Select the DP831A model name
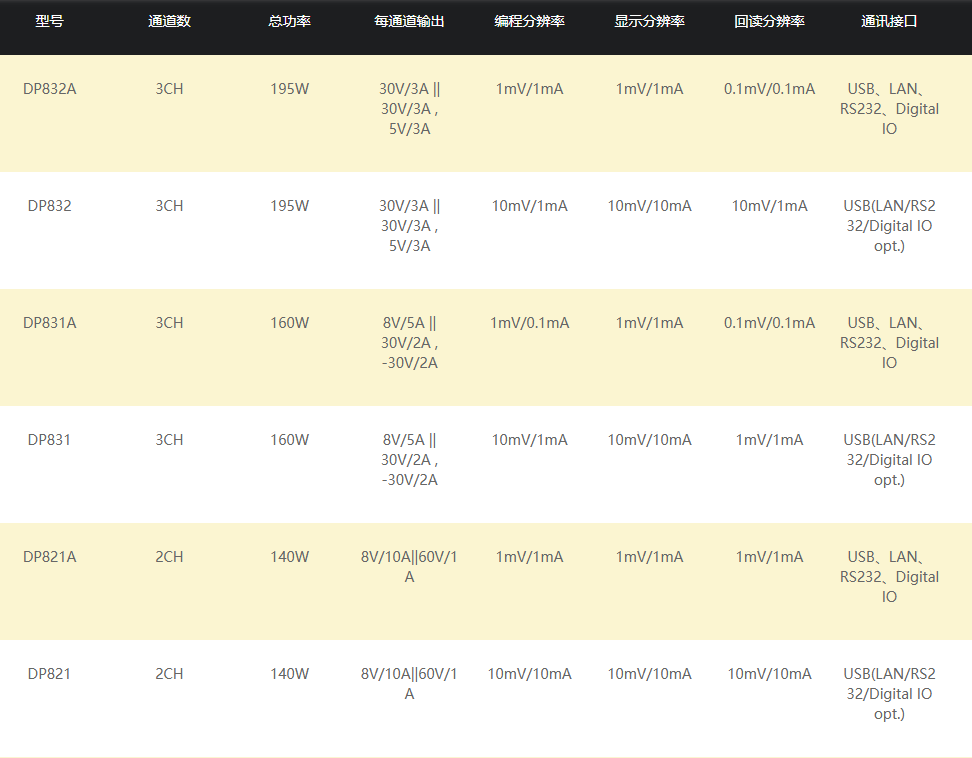Screen dimensions: 972x758 pos(50,323)
